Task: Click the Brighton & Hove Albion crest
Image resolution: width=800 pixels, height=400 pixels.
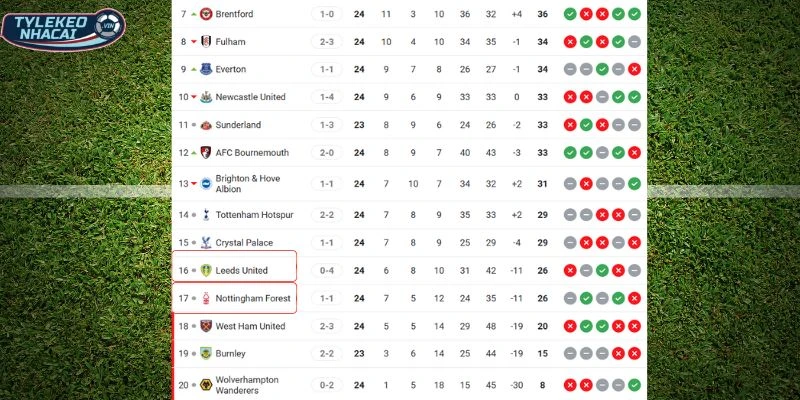Action: pyautogui.click(x=206, y=184)
